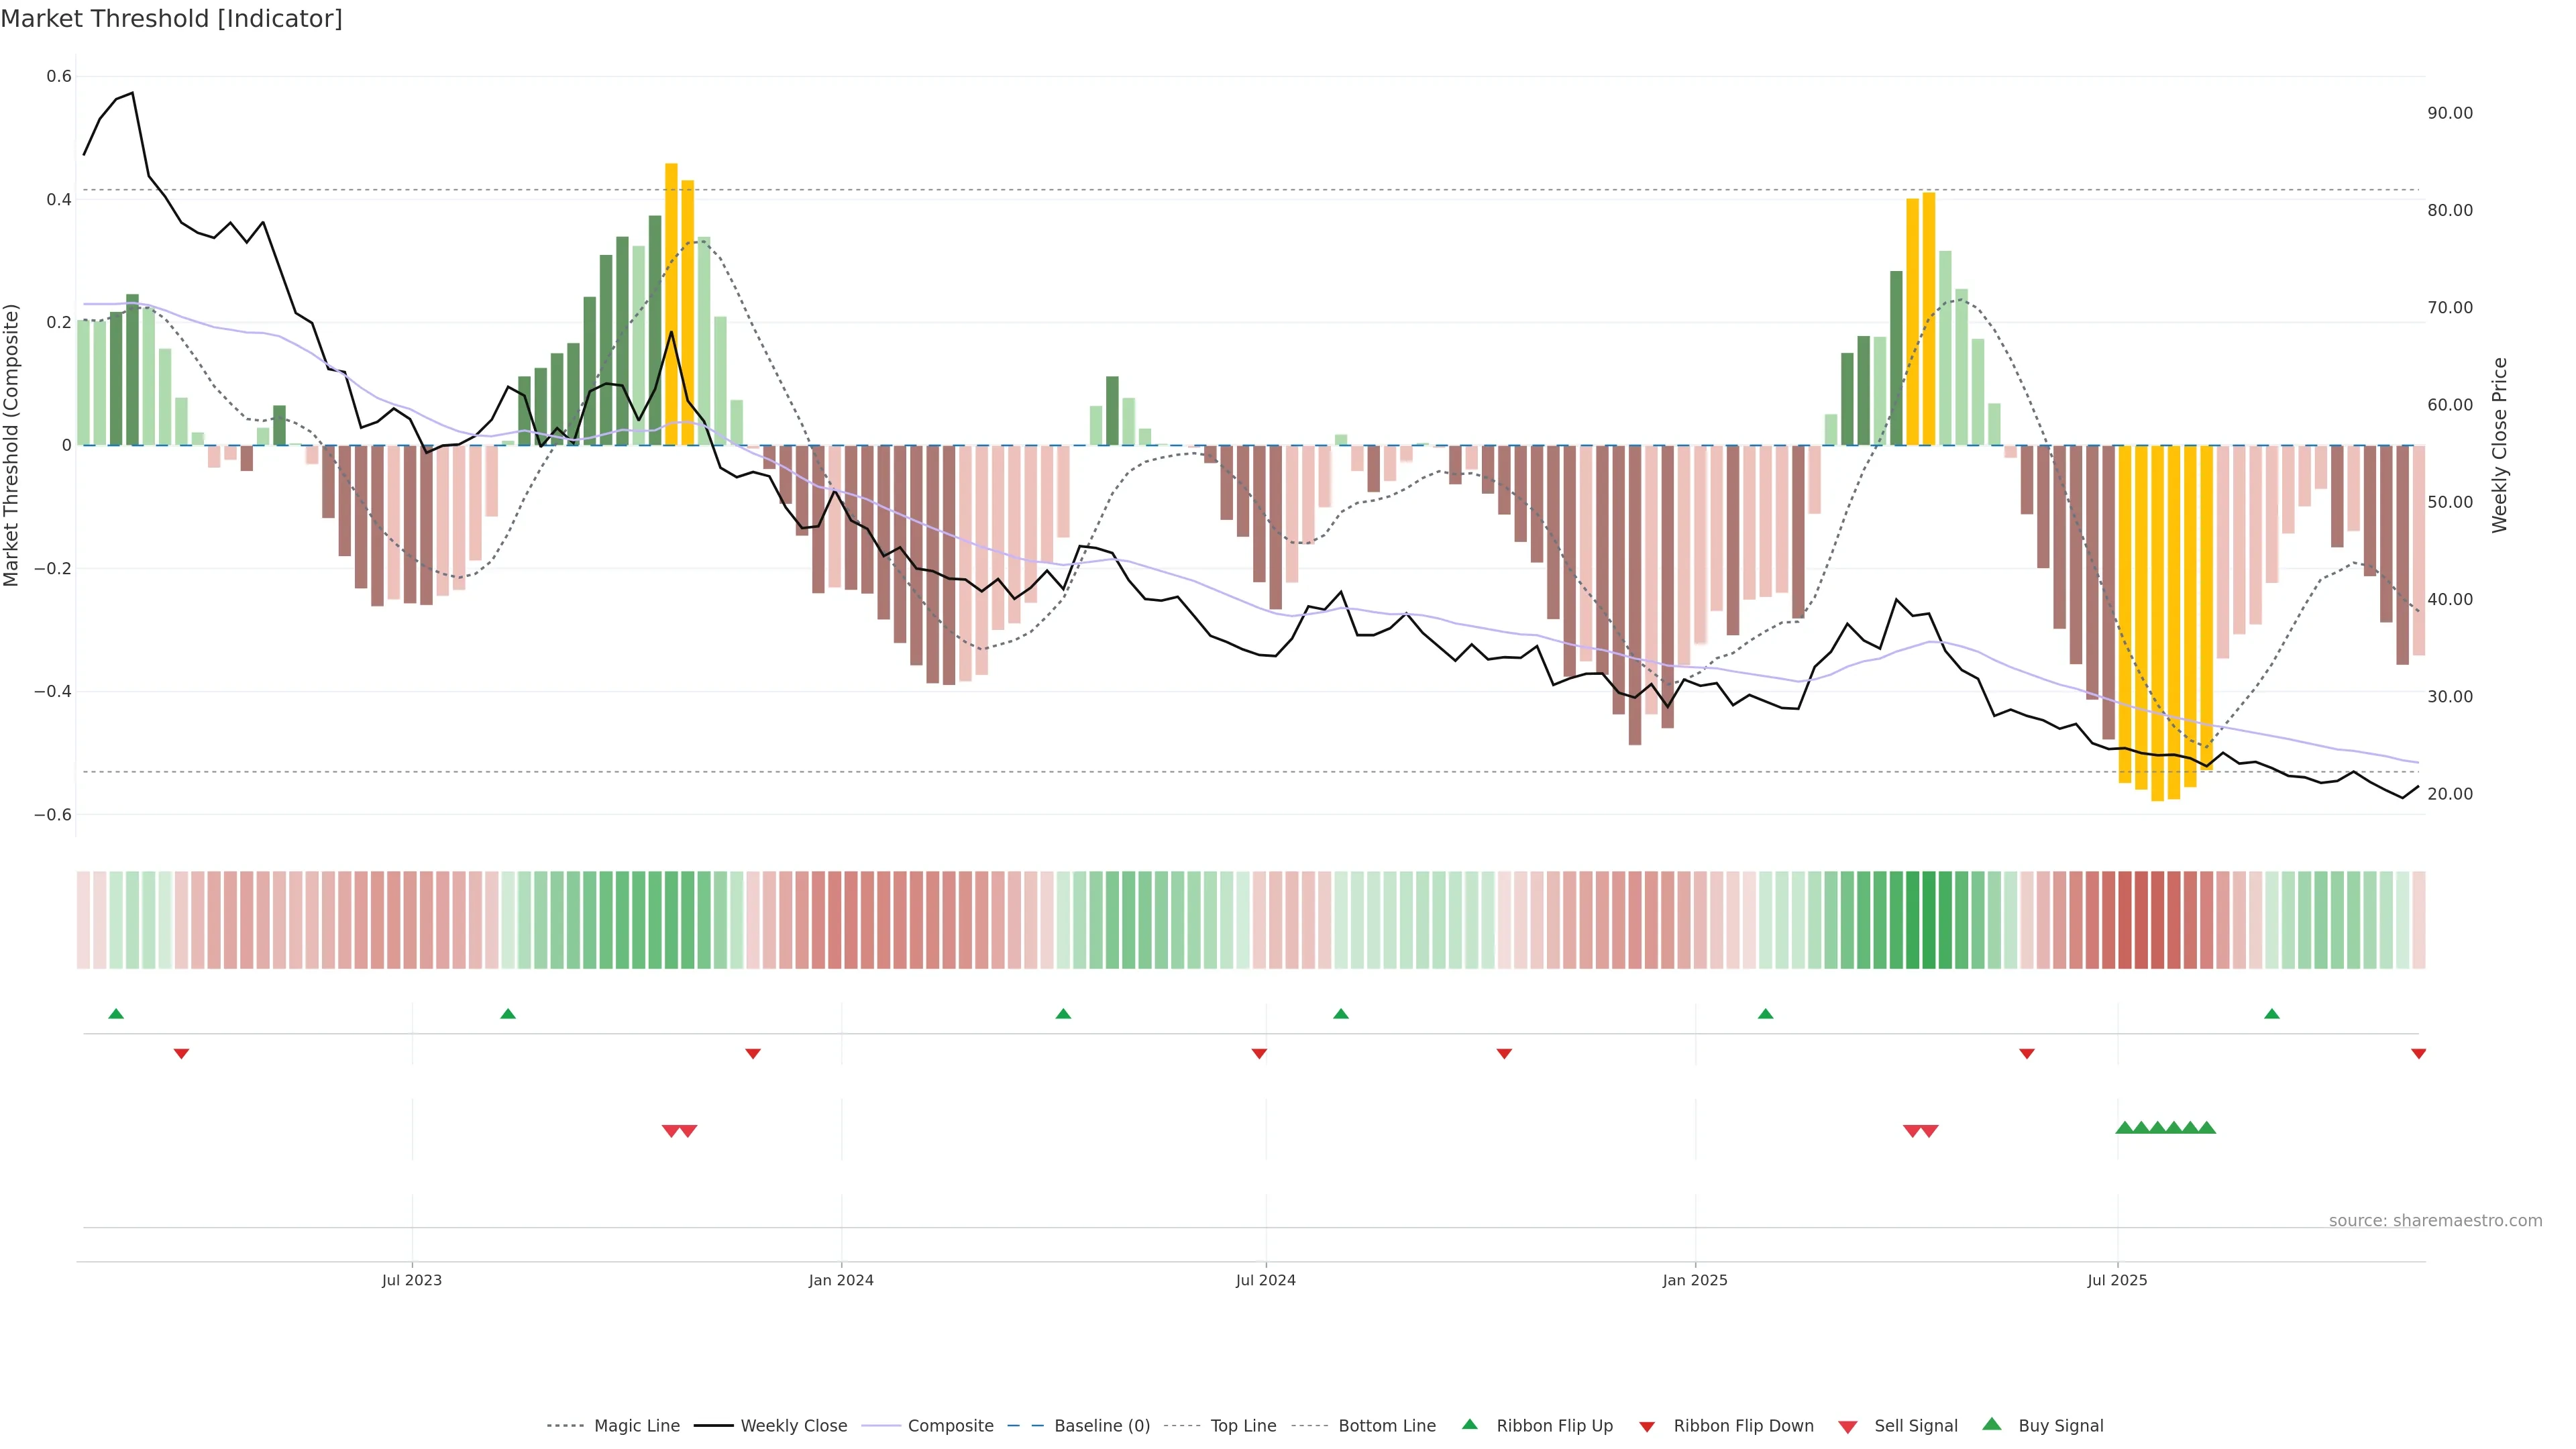Toggle the Top Line legend entry
This screenshot has width=2576, height=1449.
(x=1243, y=1426)
